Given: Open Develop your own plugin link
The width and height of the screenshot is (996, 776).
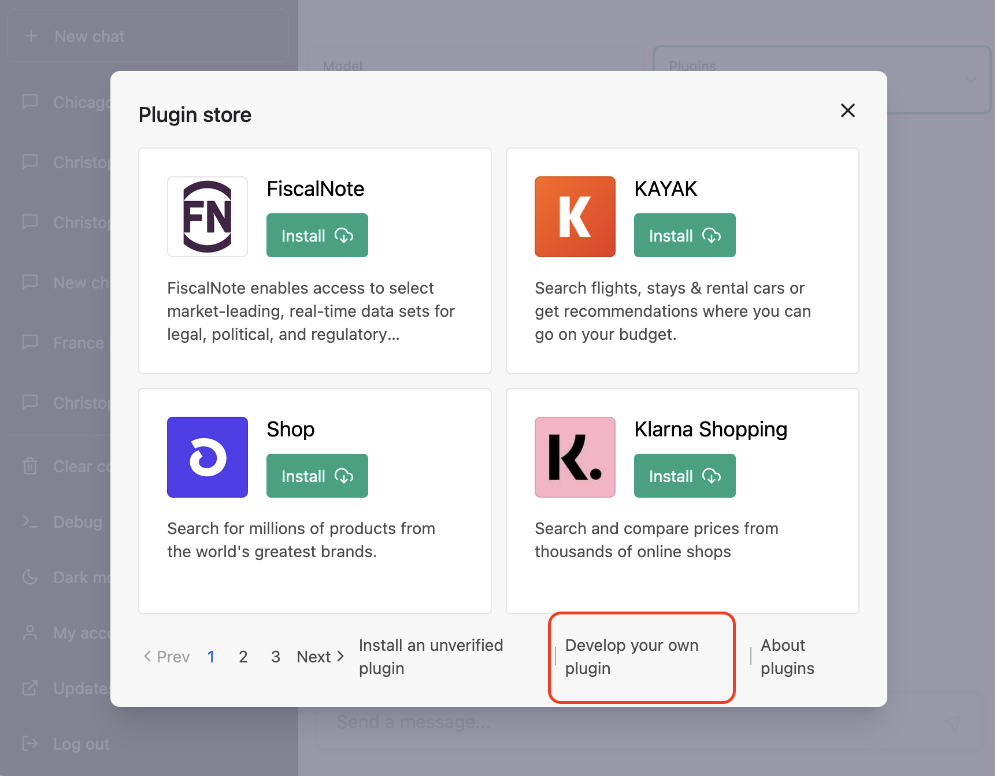Looking at the screenshot, I should point(631,657).
